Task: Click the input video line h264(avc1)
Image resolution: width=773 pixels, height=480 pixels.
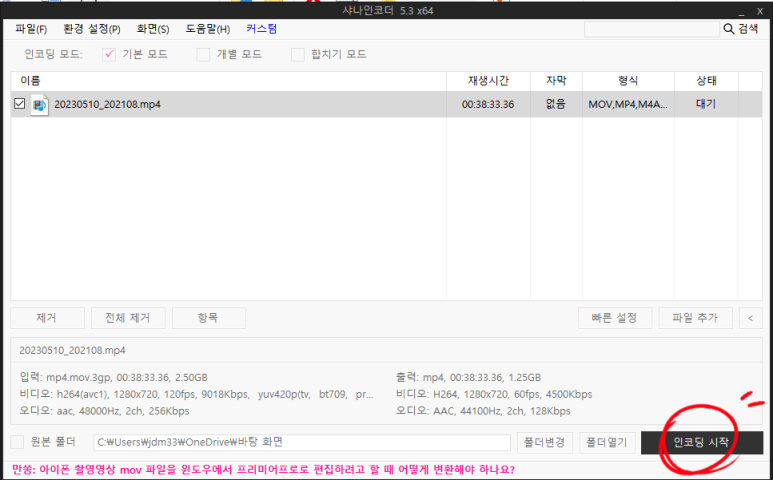Action: click(x=196, y=394)
